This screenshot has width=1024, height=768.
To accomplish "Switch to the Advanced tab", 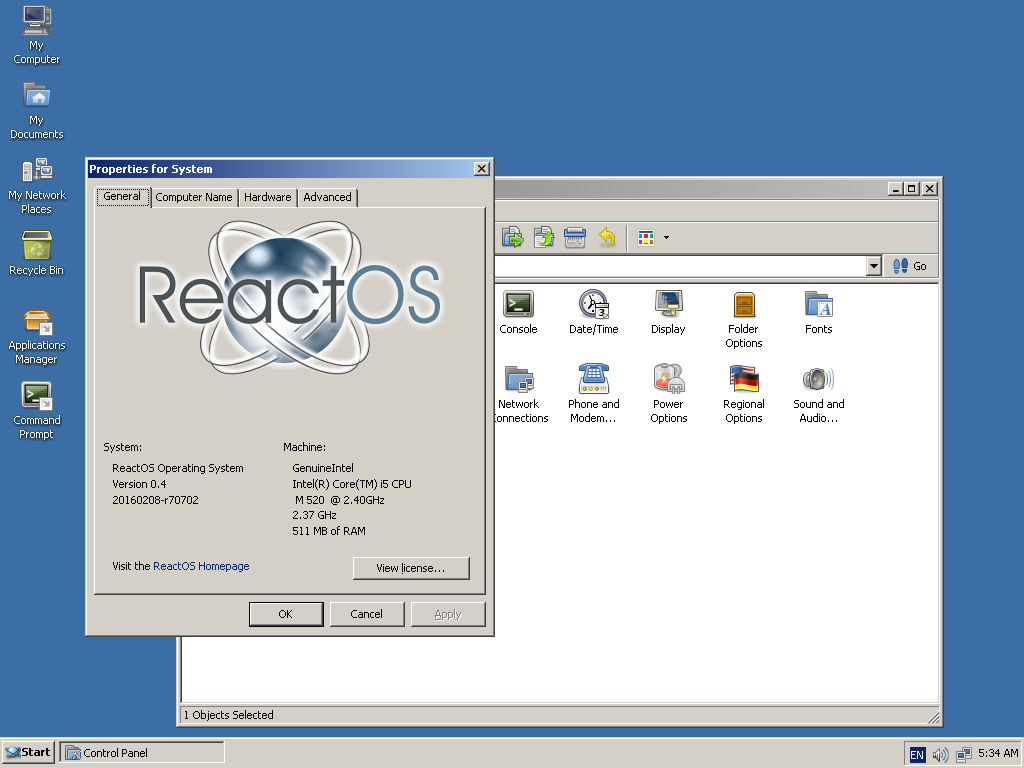I will click(327, 197).
